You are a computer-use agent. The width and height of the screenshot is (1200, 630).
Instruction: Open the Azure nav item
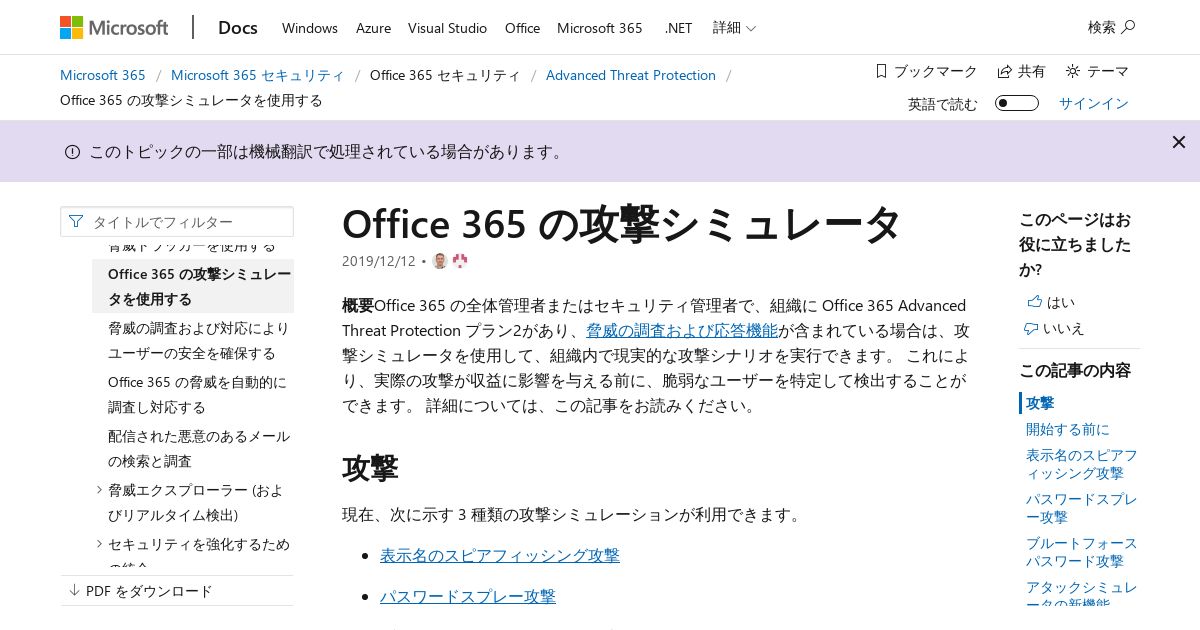point(373,28)
